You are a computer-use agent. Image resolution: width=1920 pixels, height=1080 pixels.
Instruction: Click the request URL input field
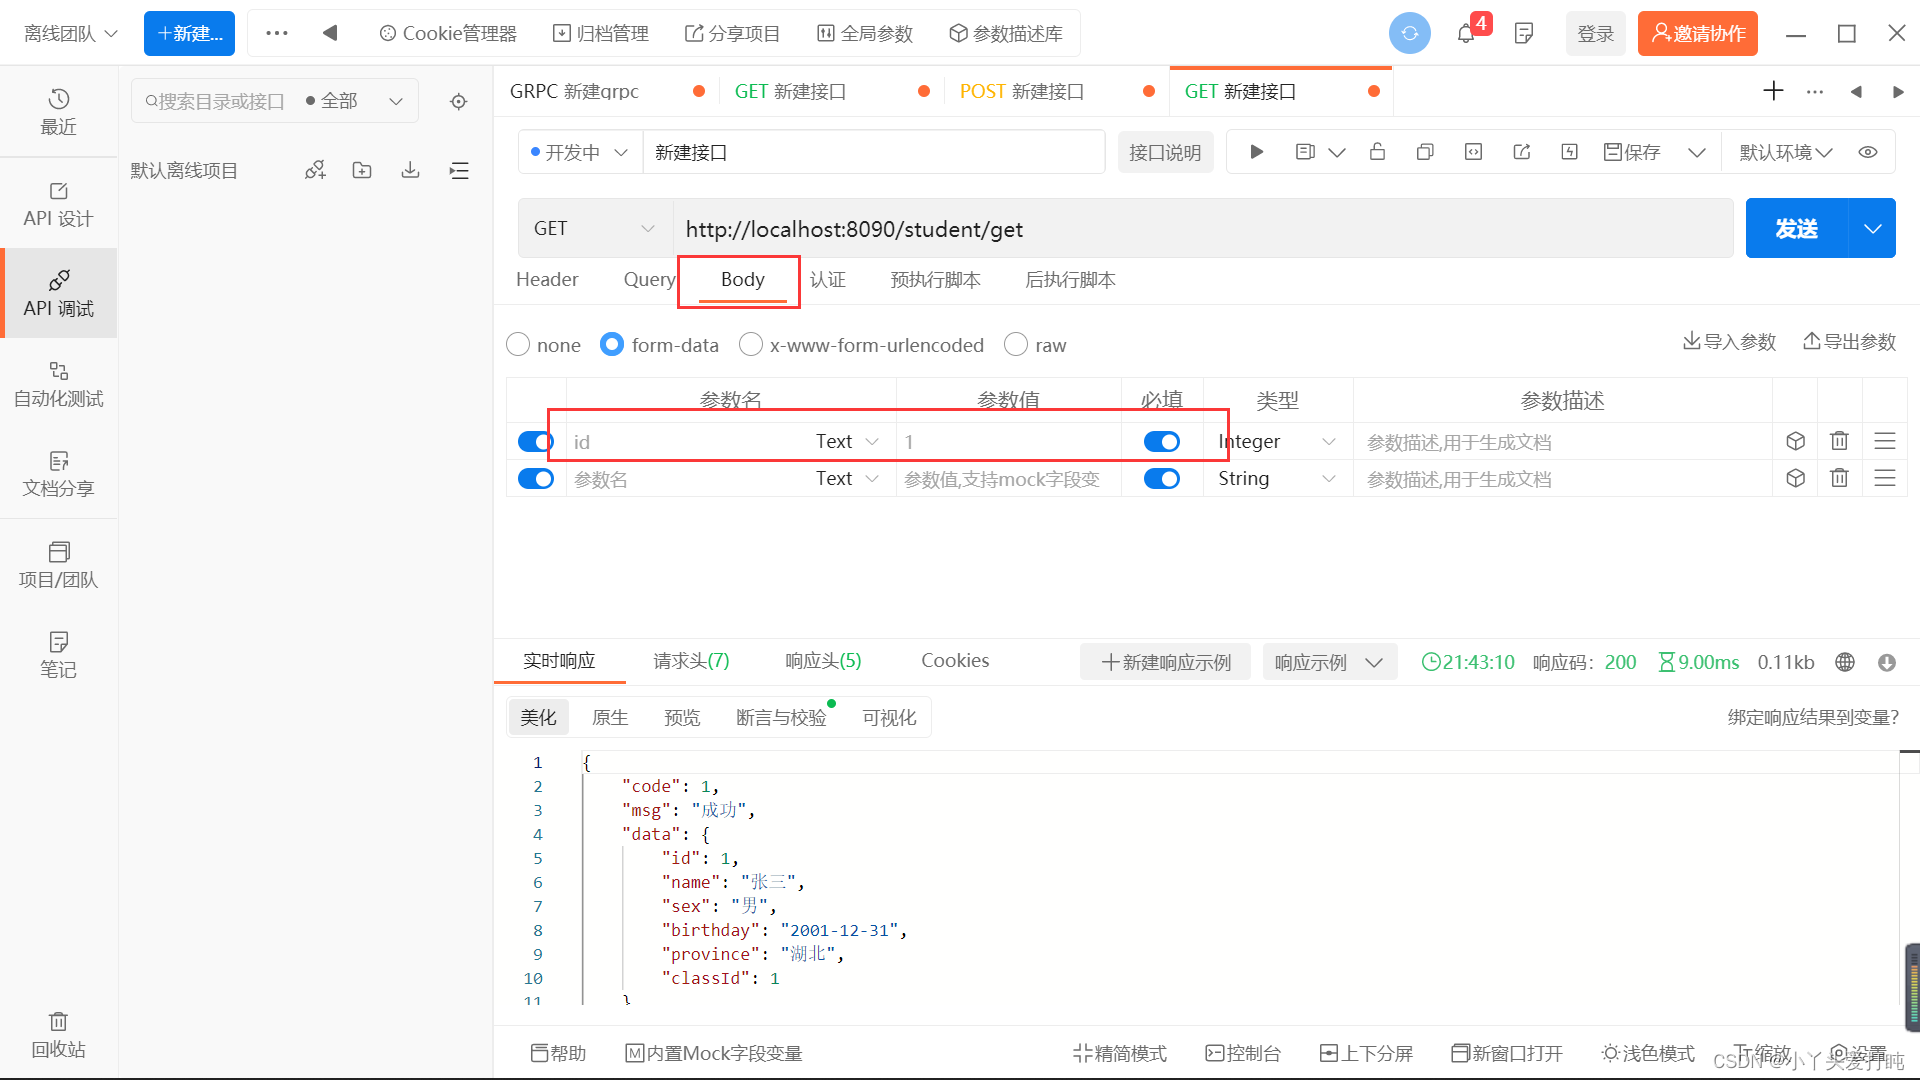[x=1203, y=228]
